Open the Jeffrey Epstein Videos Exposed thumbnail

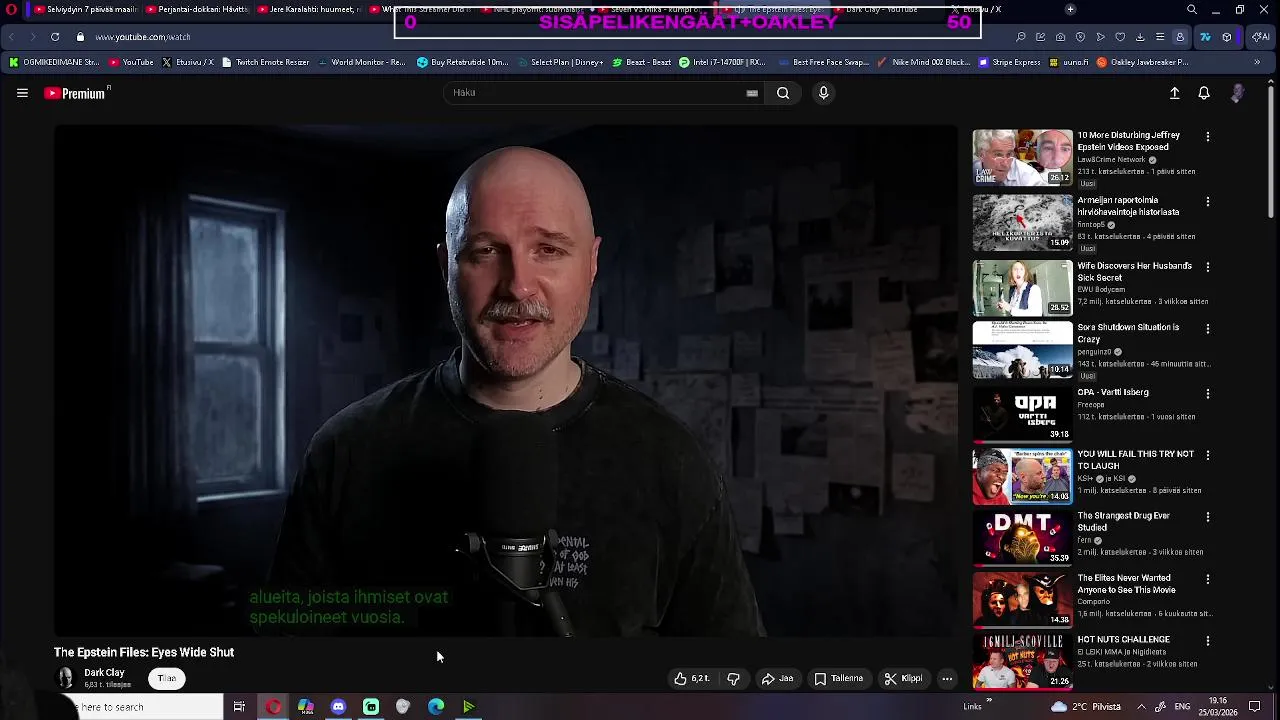1022,157
